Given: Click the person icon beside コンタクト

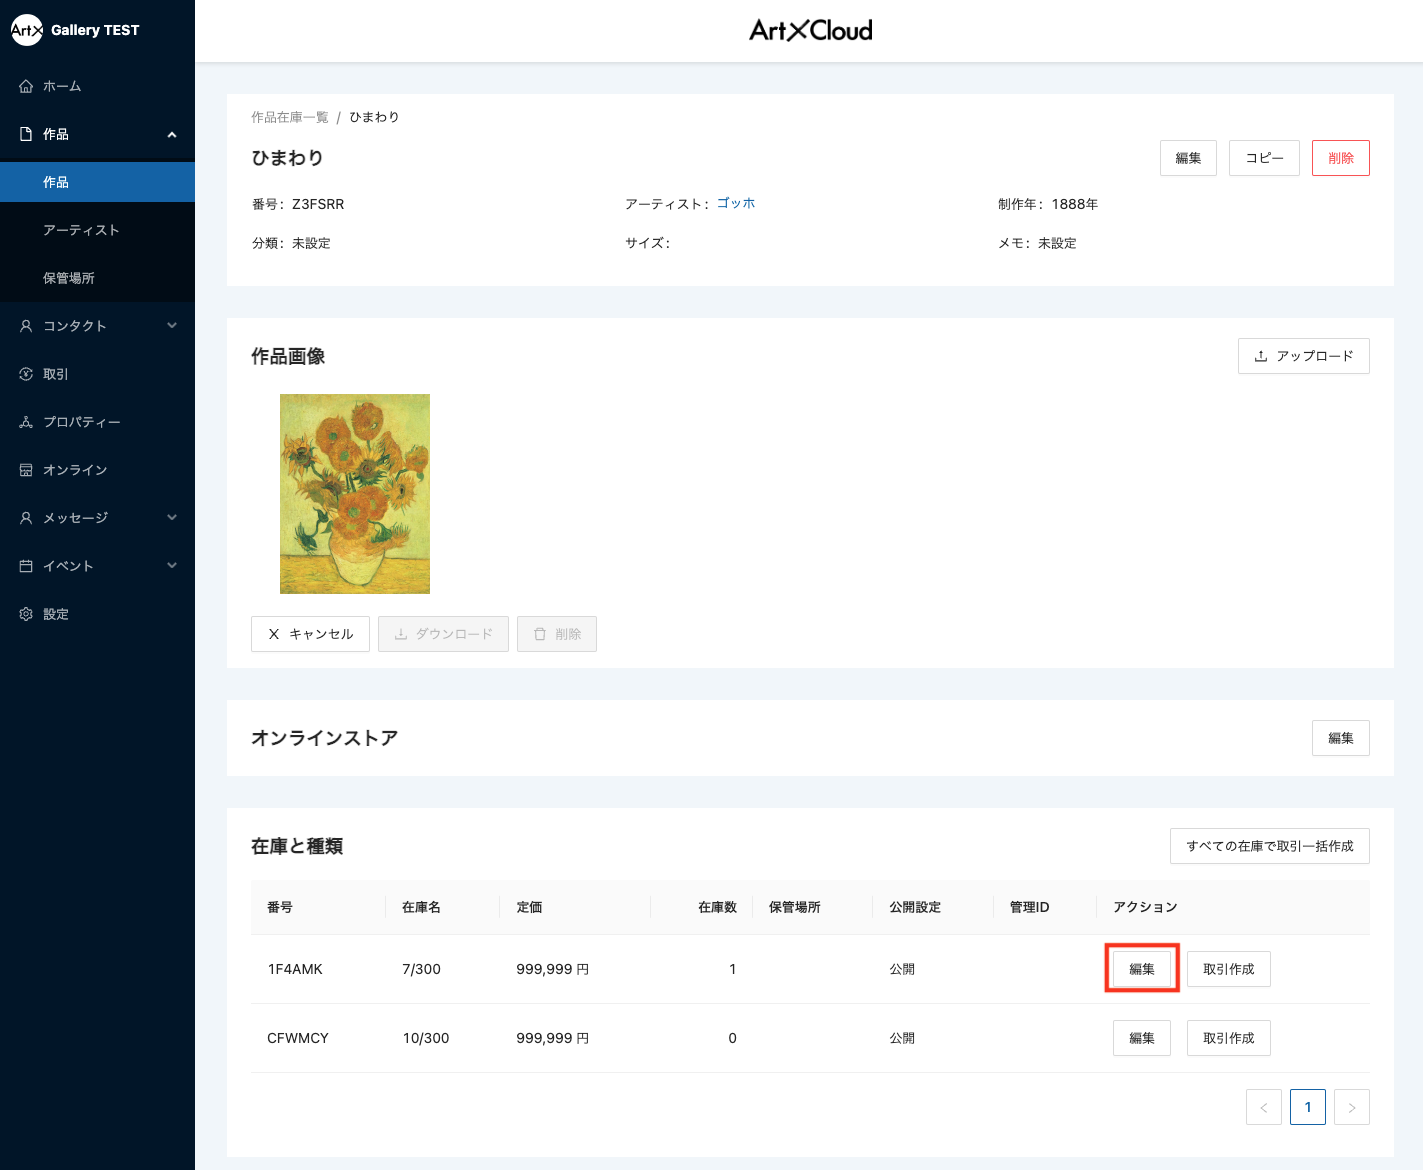Looking at the screenshot, I should (x=26, y=326).
